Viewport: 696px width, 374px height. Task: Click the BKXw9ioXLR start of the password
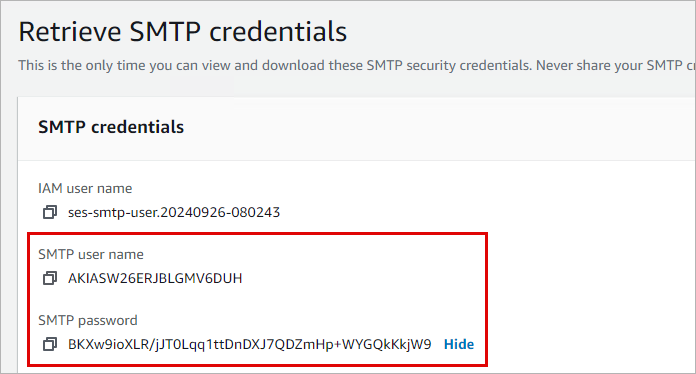[x=108, y=344]
